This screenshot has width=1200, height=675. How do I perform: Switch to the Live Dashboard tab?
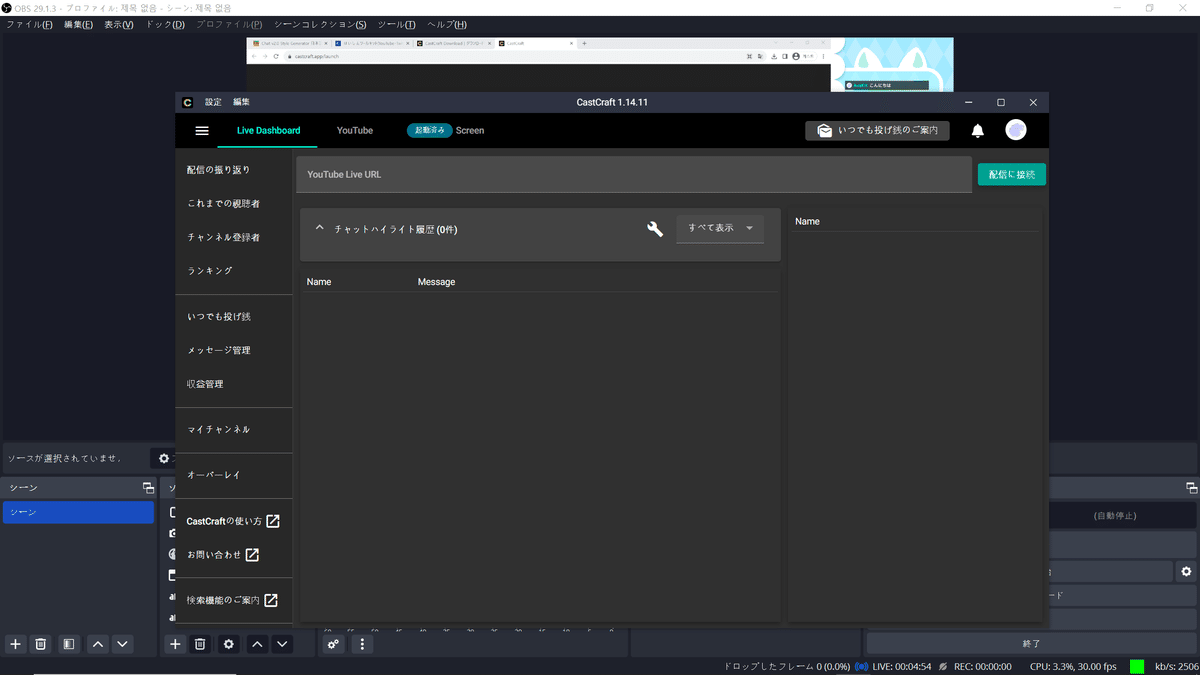coord(268,130)
